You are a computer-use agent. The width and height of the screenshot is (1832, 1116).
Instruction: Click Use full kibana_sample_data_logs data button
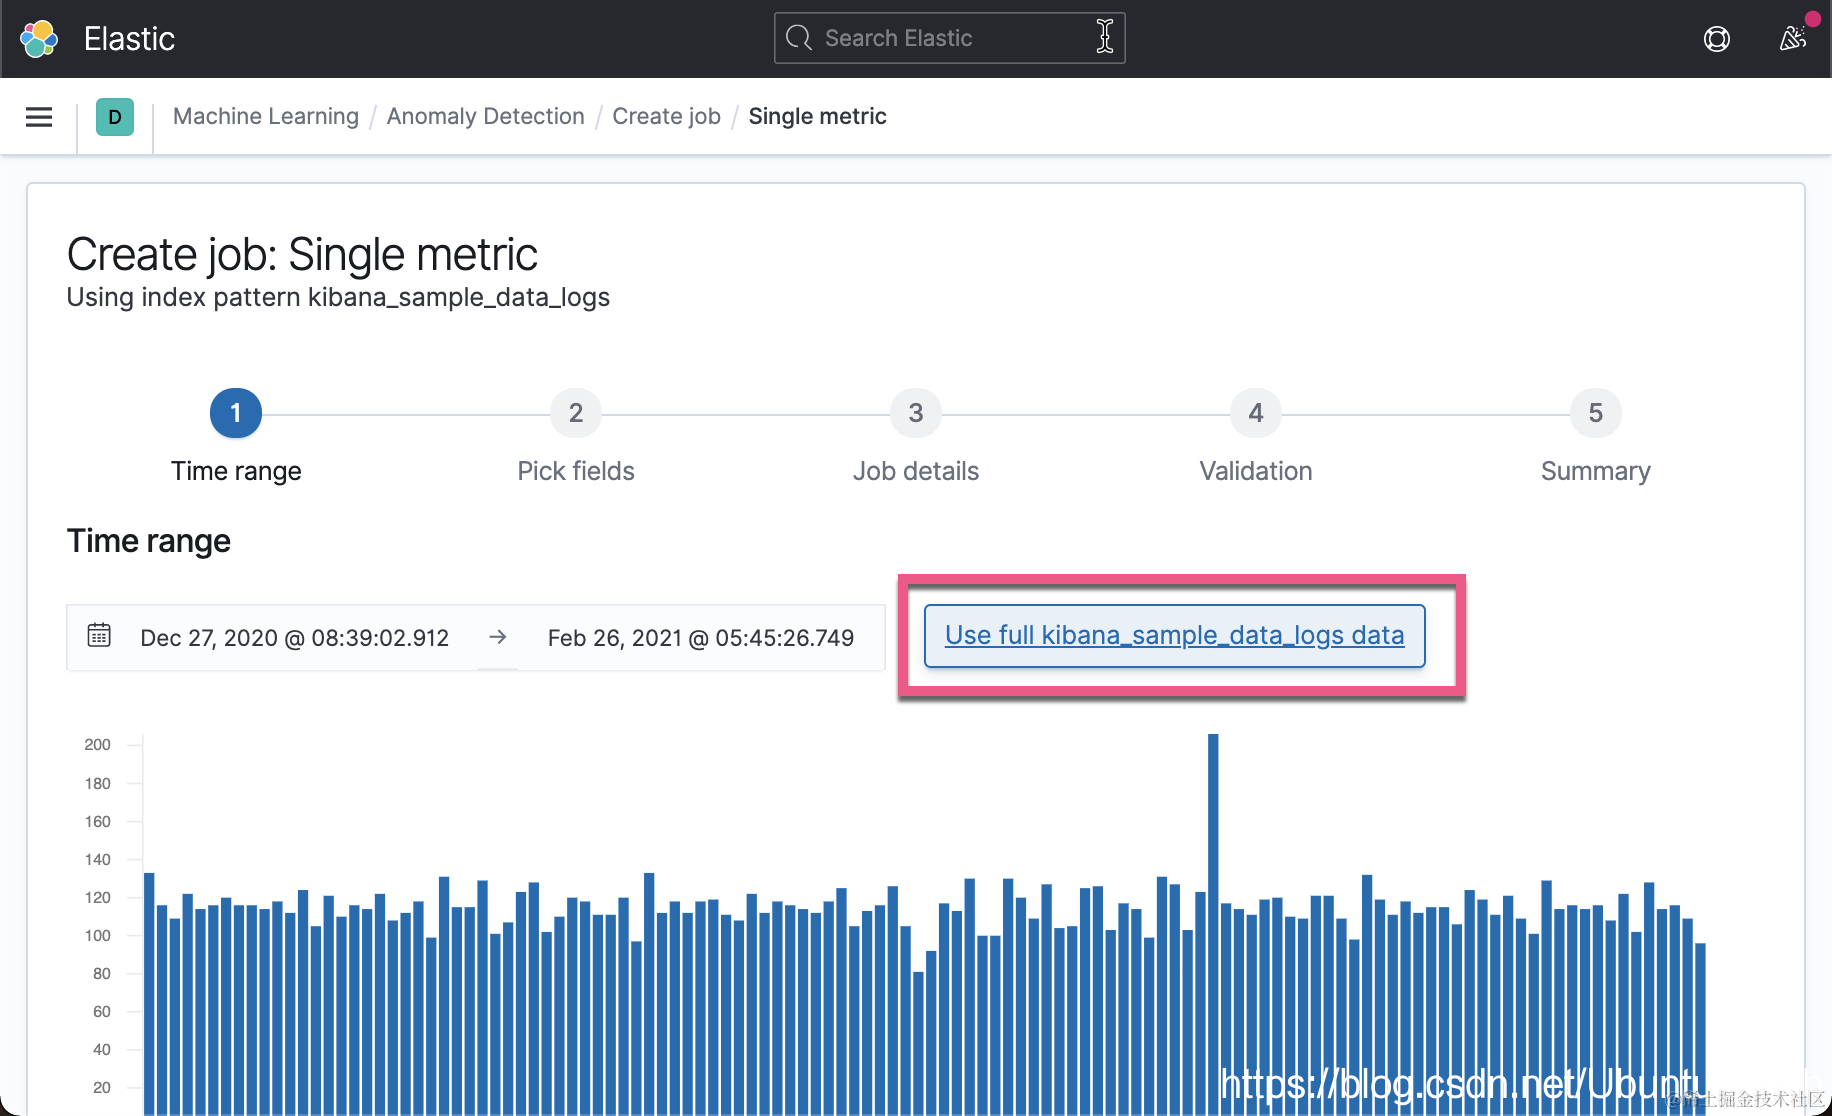(1174, 636)
